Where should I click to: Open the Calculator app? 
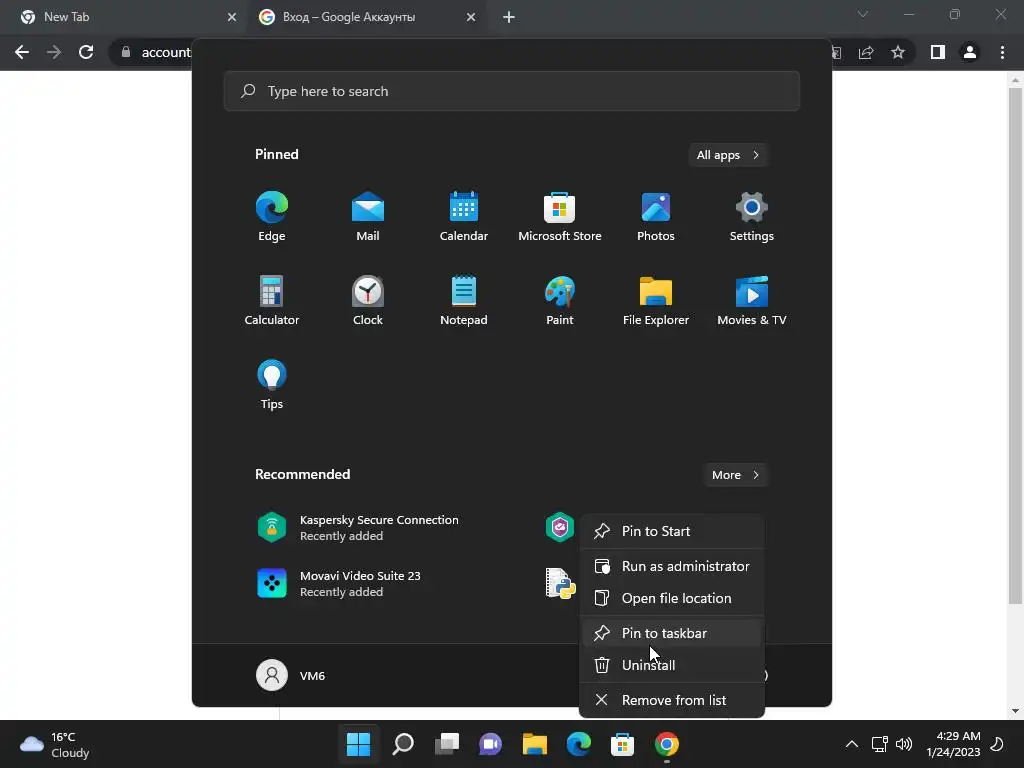pyautogui.click(x=272, y=300)
